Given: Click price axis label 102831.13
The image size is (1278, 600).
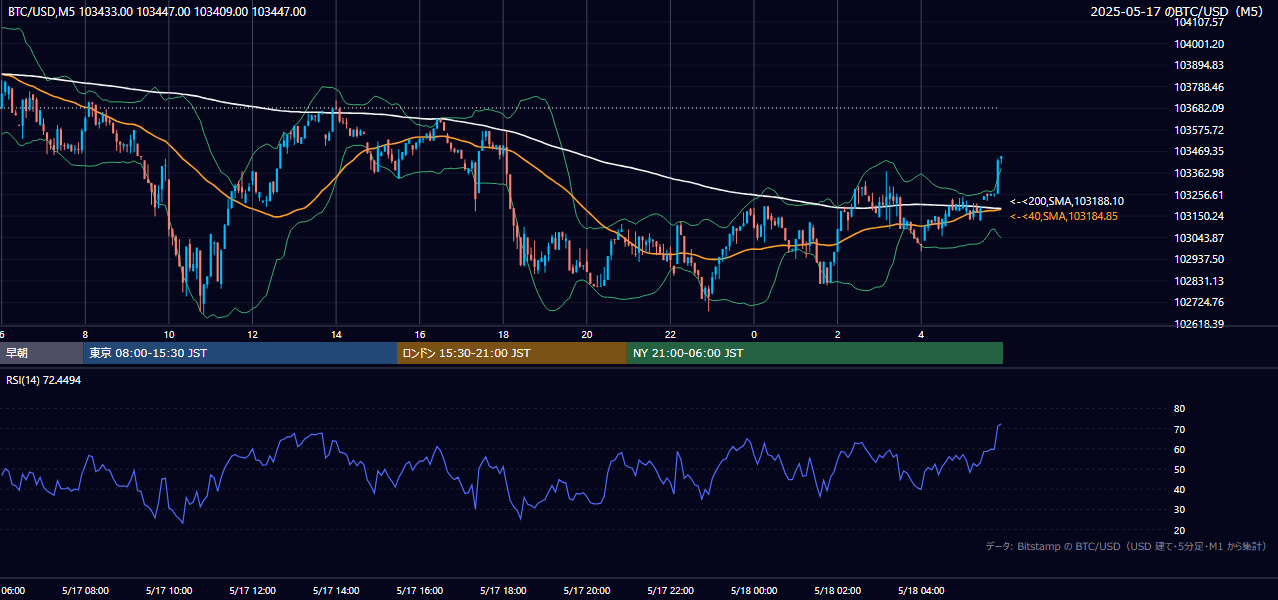Looking at the screenshot, I should tap(1199, 281).
